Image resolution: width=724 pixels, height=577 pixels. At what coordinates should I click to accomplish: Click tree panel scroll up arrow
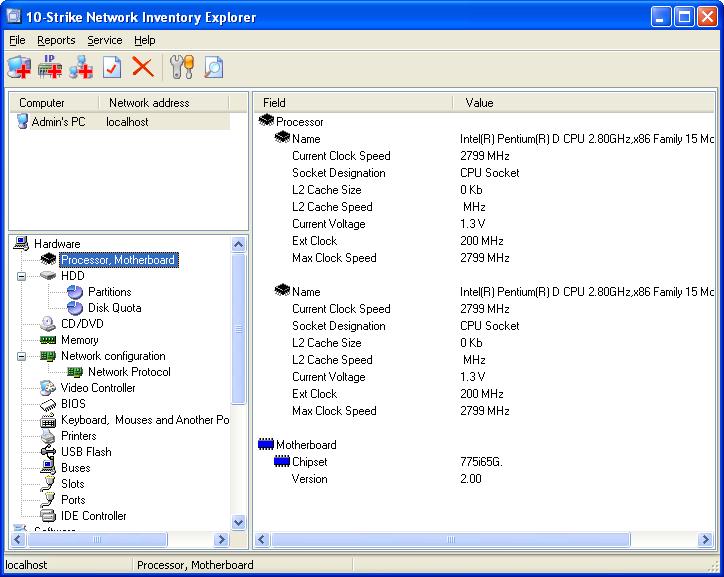pyautogui.click(x=238, y=244)
